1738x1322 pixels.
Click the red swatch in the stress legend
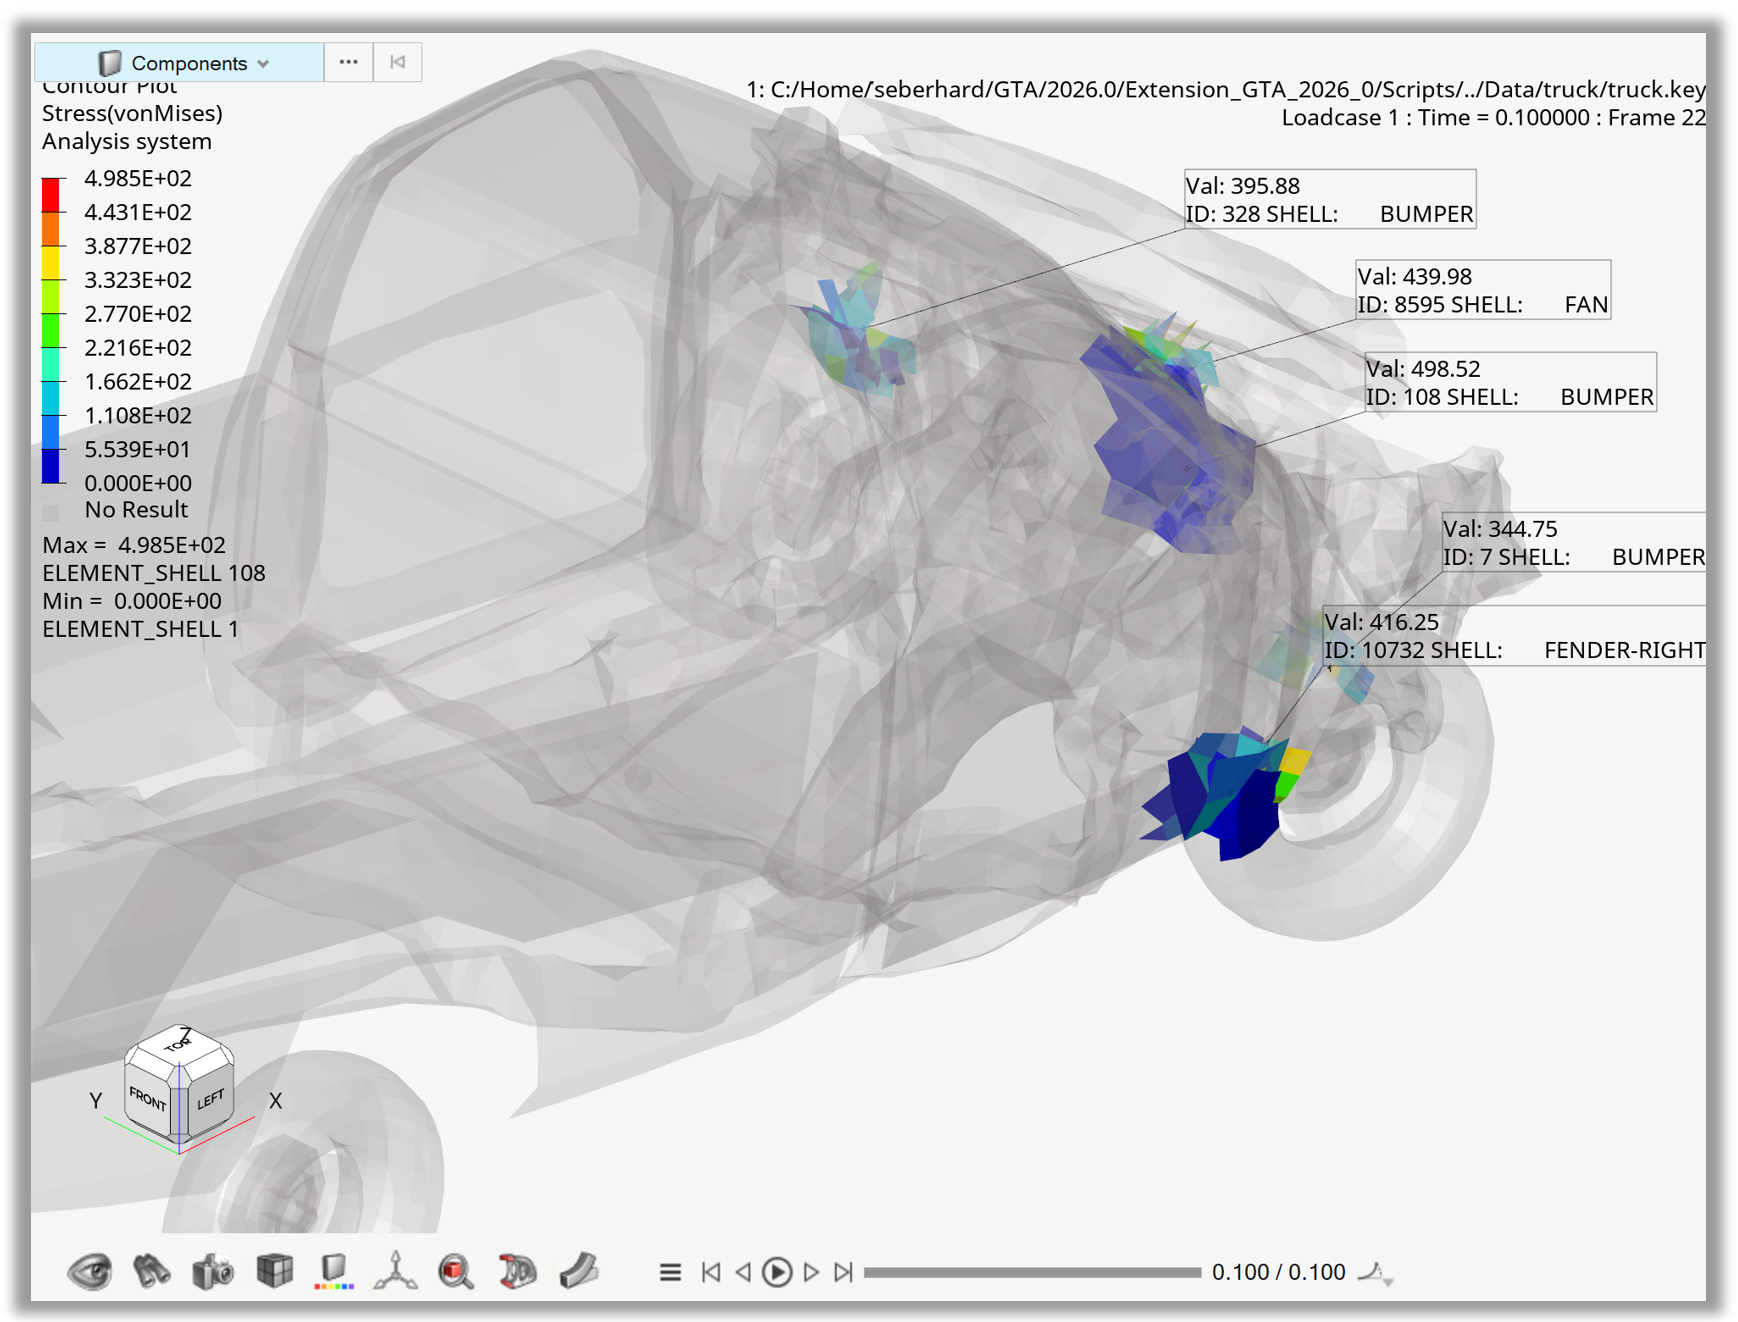51,186
